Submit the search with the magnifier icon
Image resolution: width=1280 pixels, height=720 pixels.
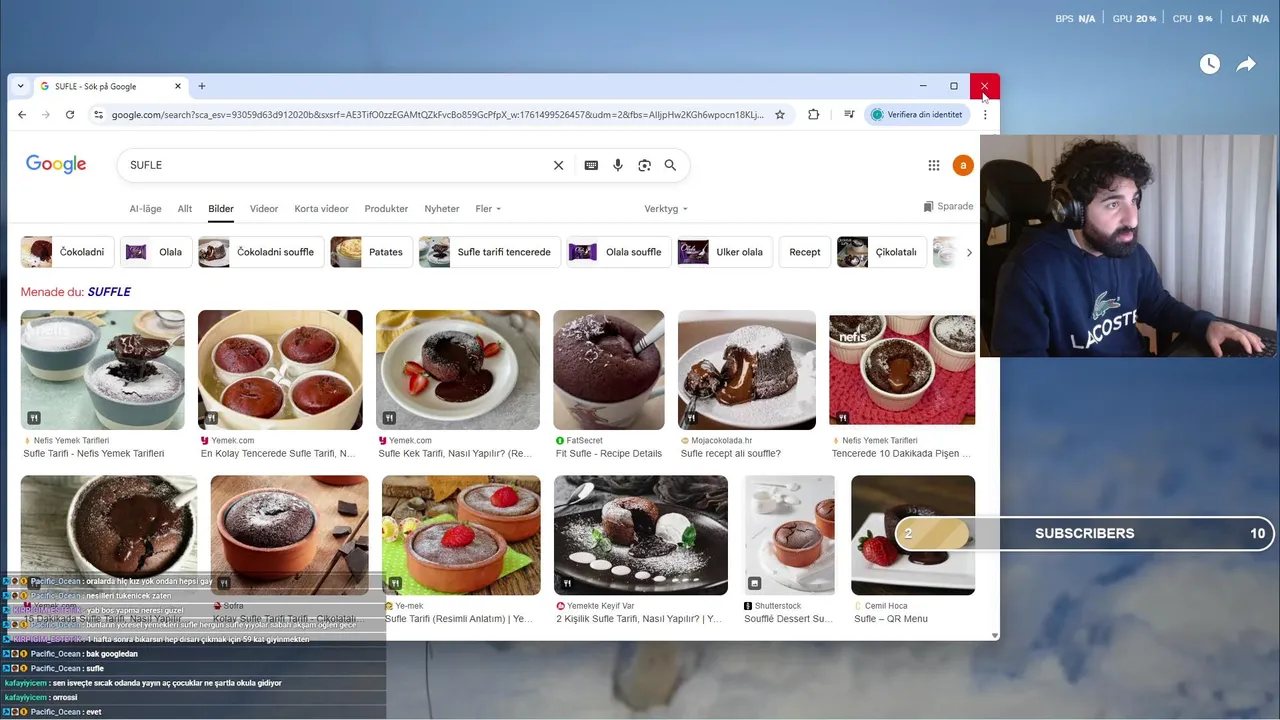point(670,165)
